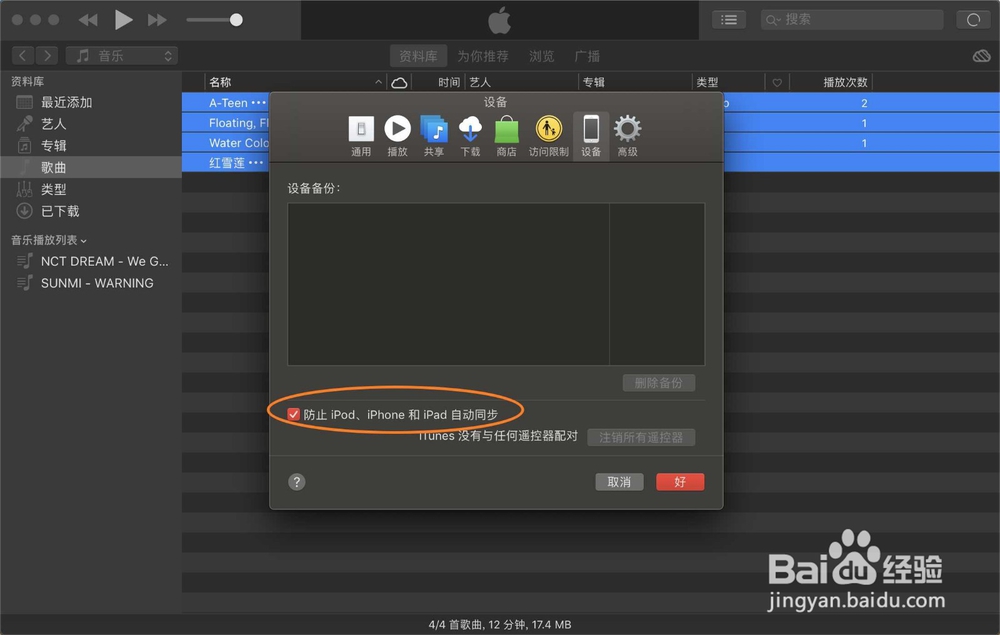Screen dimensions: 1000x635
Task: Open the NCT DREAM - We G... playlist
Action: [91, 261]
